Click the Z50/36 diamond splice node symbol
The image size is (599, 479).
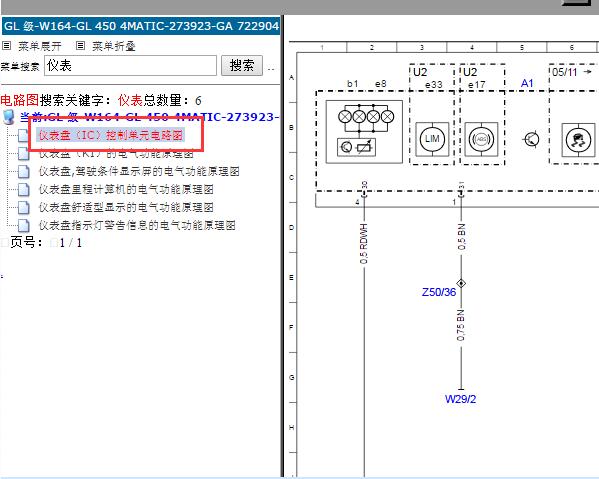click(x=461, y=283)
